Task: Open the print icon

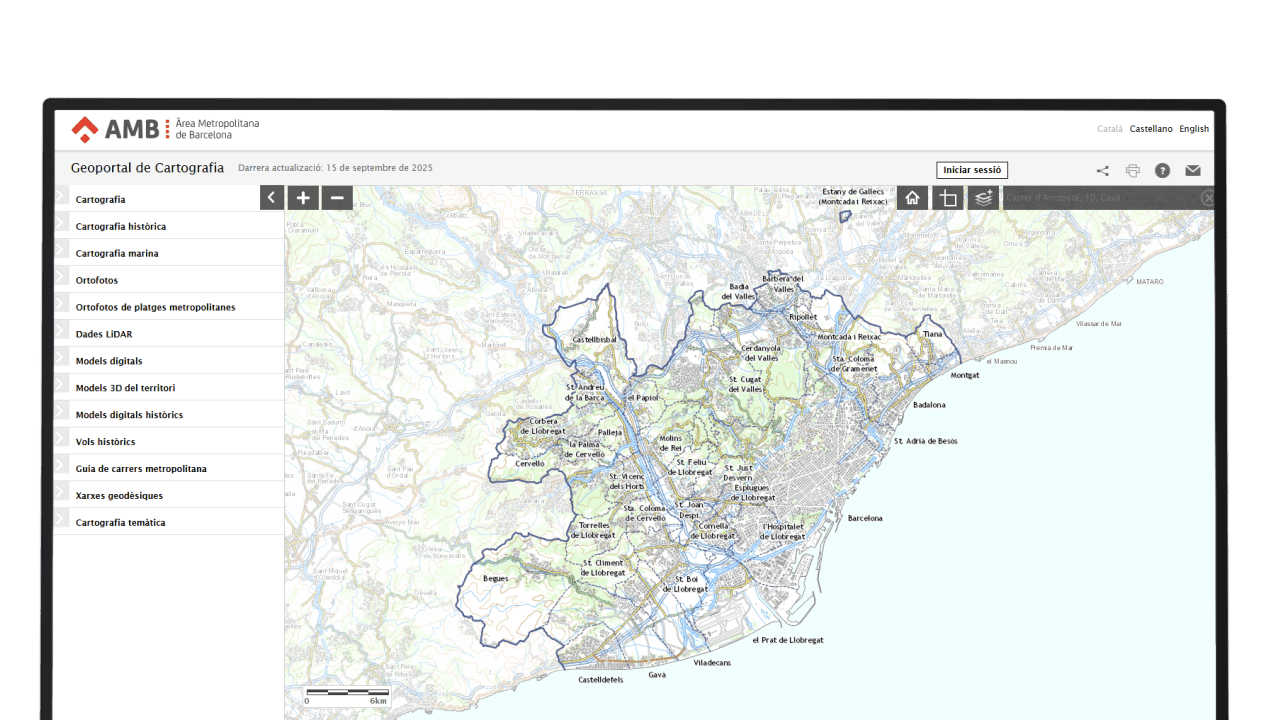Action: click(x=1132, y=170)
